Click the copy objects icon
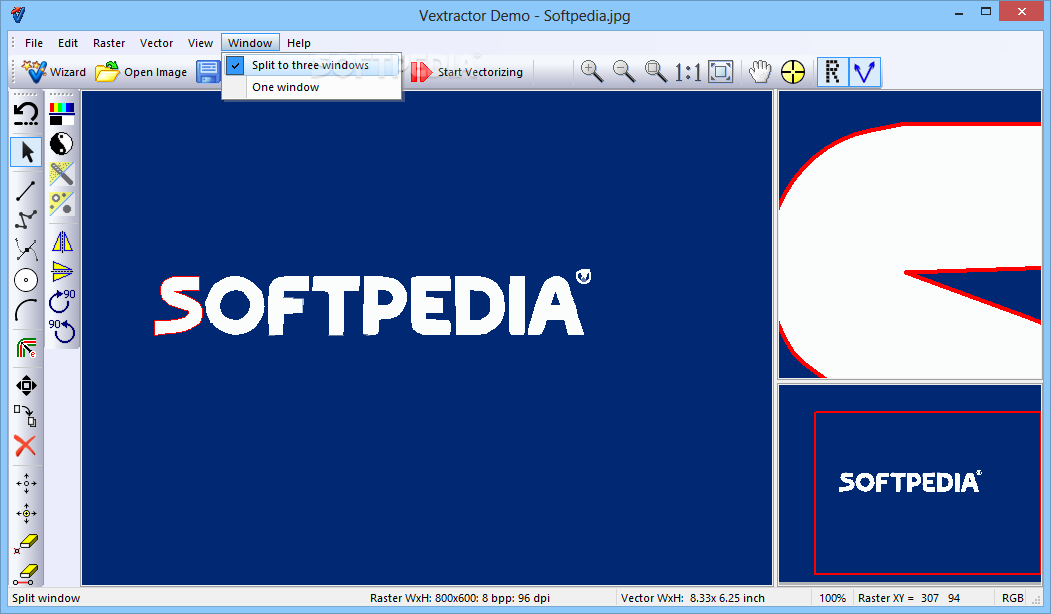Screen dimensions: 1051x614 point(26,416)
